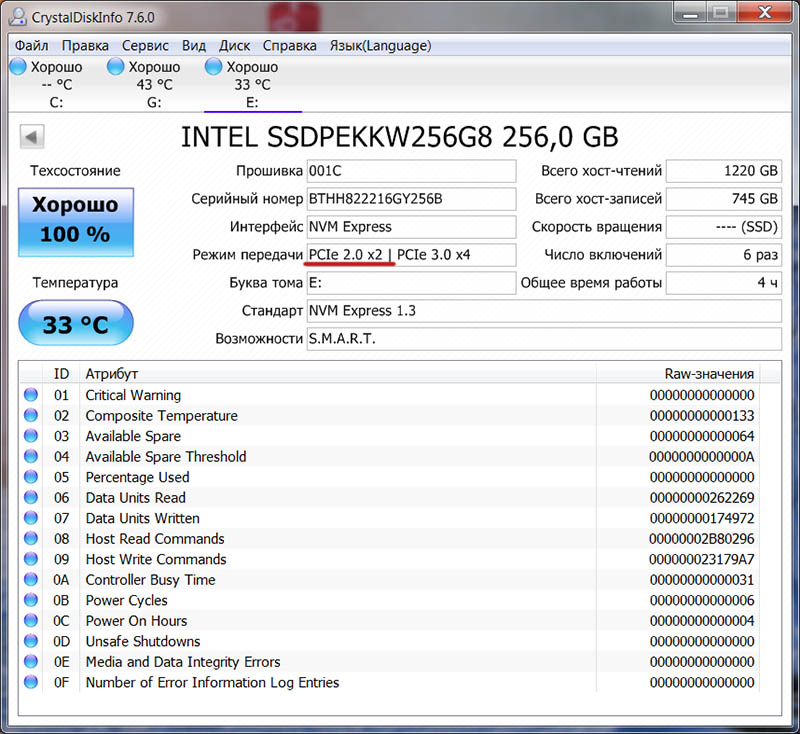Click status orb for Data Units Read

[31, 497]
